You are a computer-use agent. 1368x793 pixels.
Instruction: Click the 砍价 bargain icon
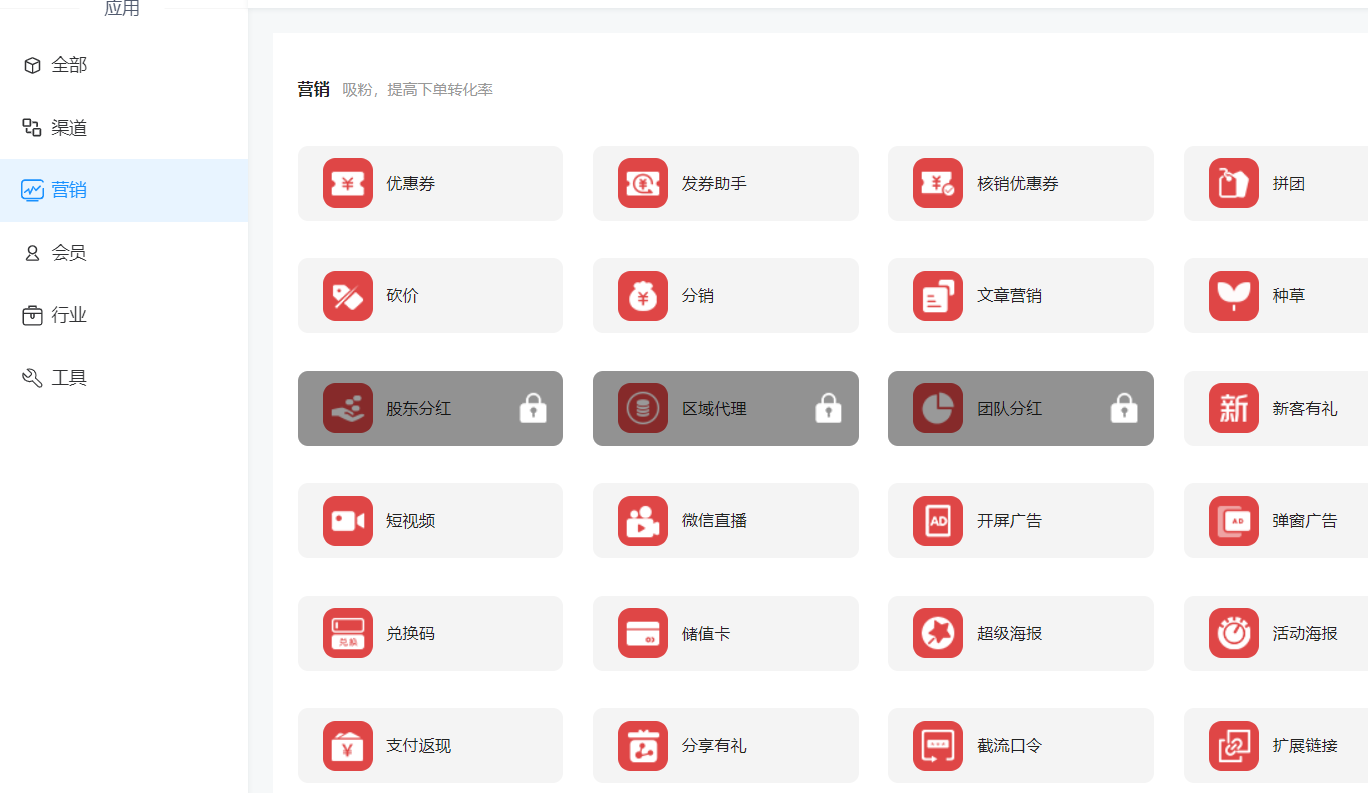(x=347, y=296)
